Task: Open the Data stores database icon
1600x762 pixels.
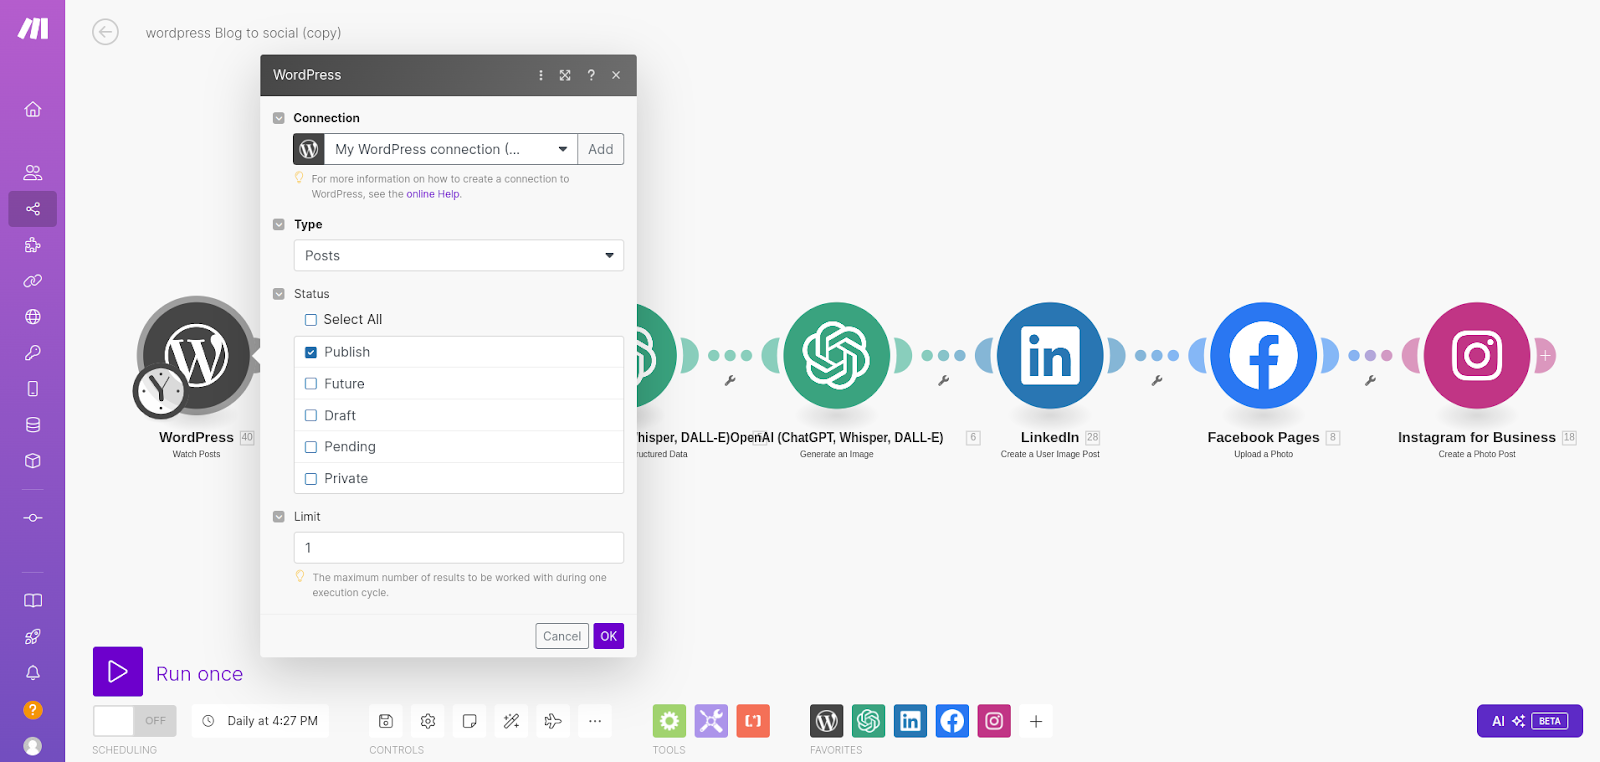Action: (33, 425)
